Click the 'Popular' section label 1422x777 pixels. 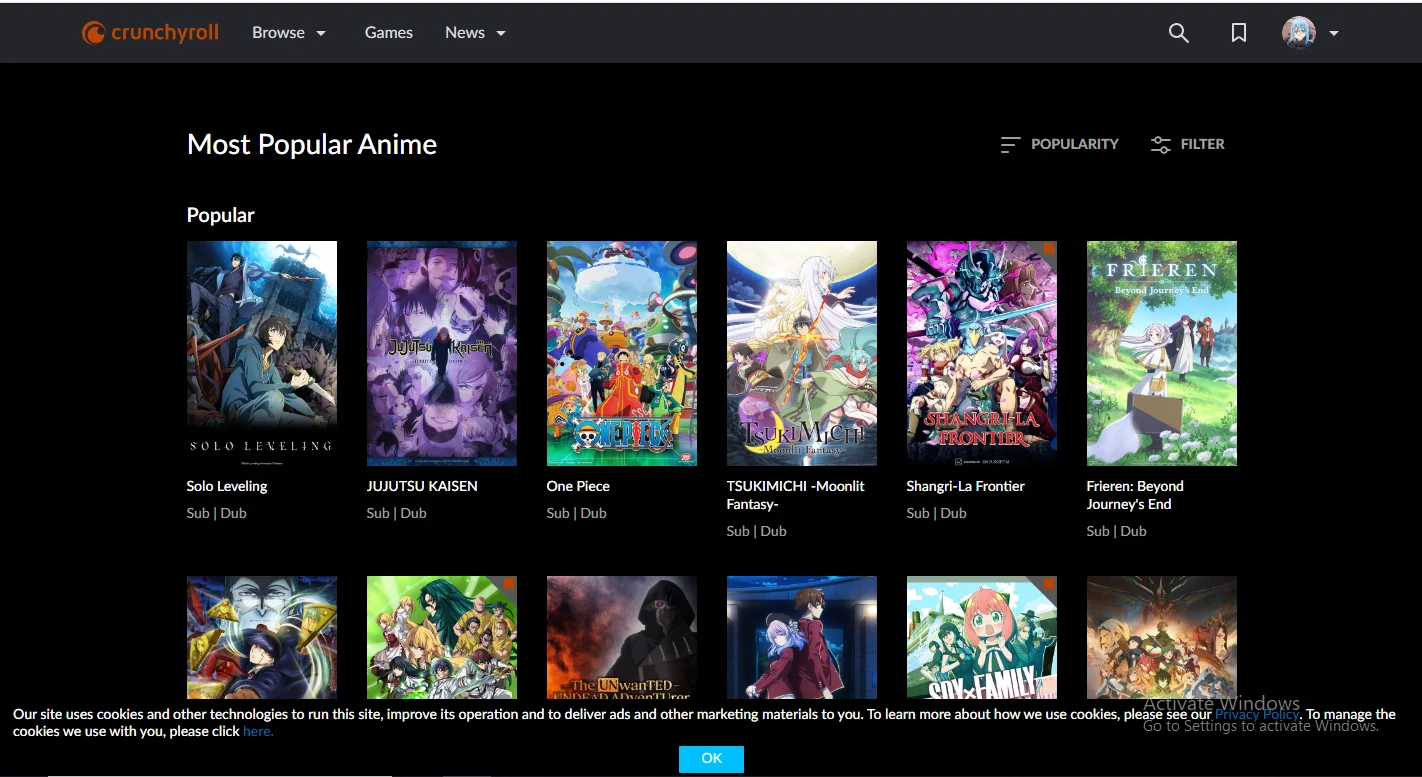[x=221, y=215]
